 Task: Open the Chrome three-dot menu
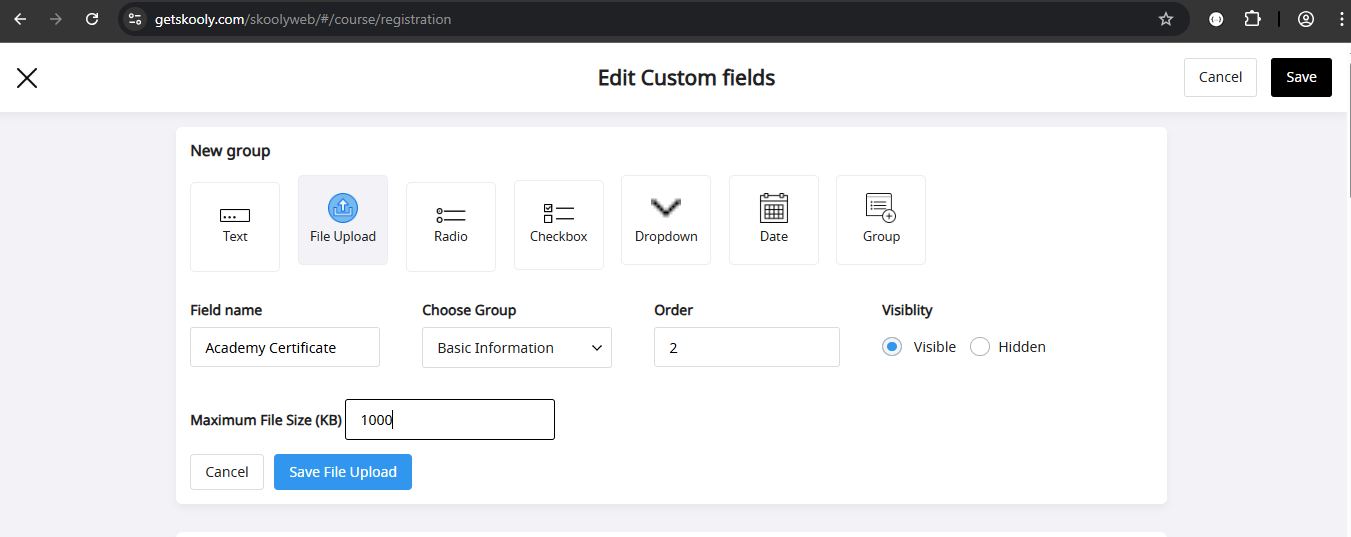(x=1341, y=19)
